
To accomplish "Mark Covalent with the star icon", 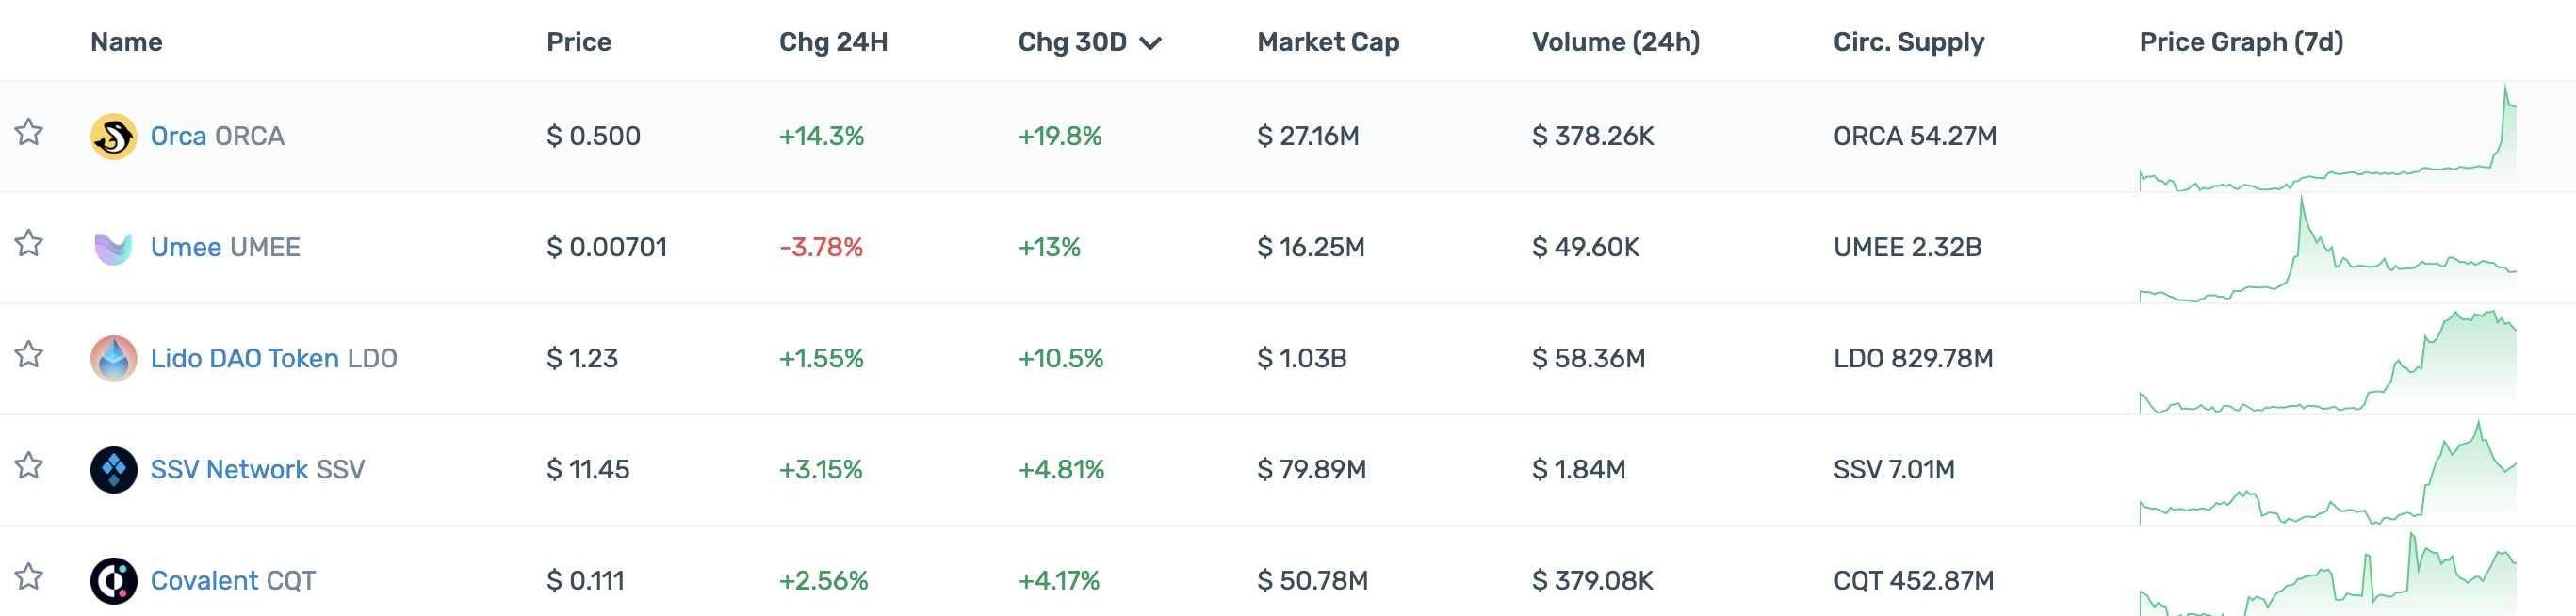I will coord(29,576).
